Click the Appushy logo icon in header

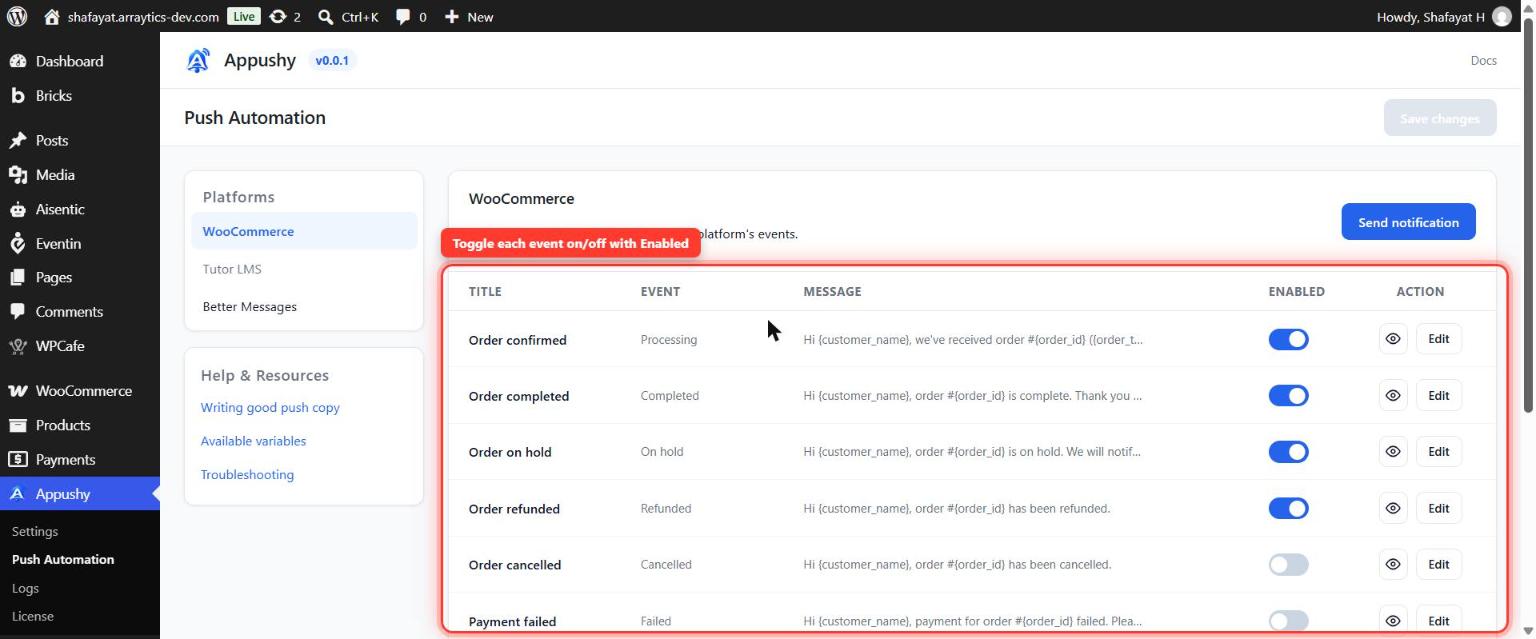click(x=198, y=60)
